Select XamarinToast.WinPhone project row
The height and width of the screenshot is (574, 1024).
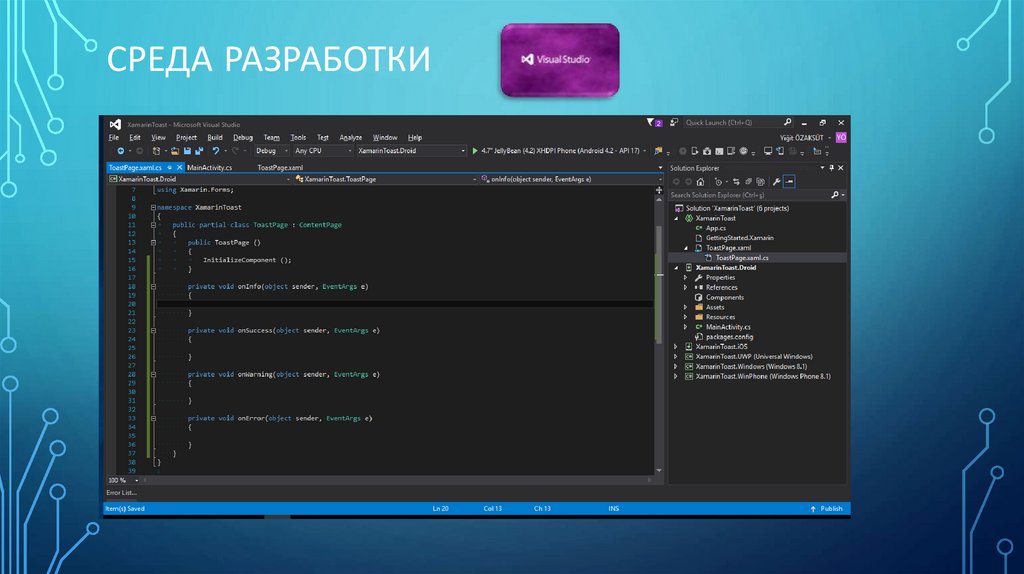click(x=763, y=376)
